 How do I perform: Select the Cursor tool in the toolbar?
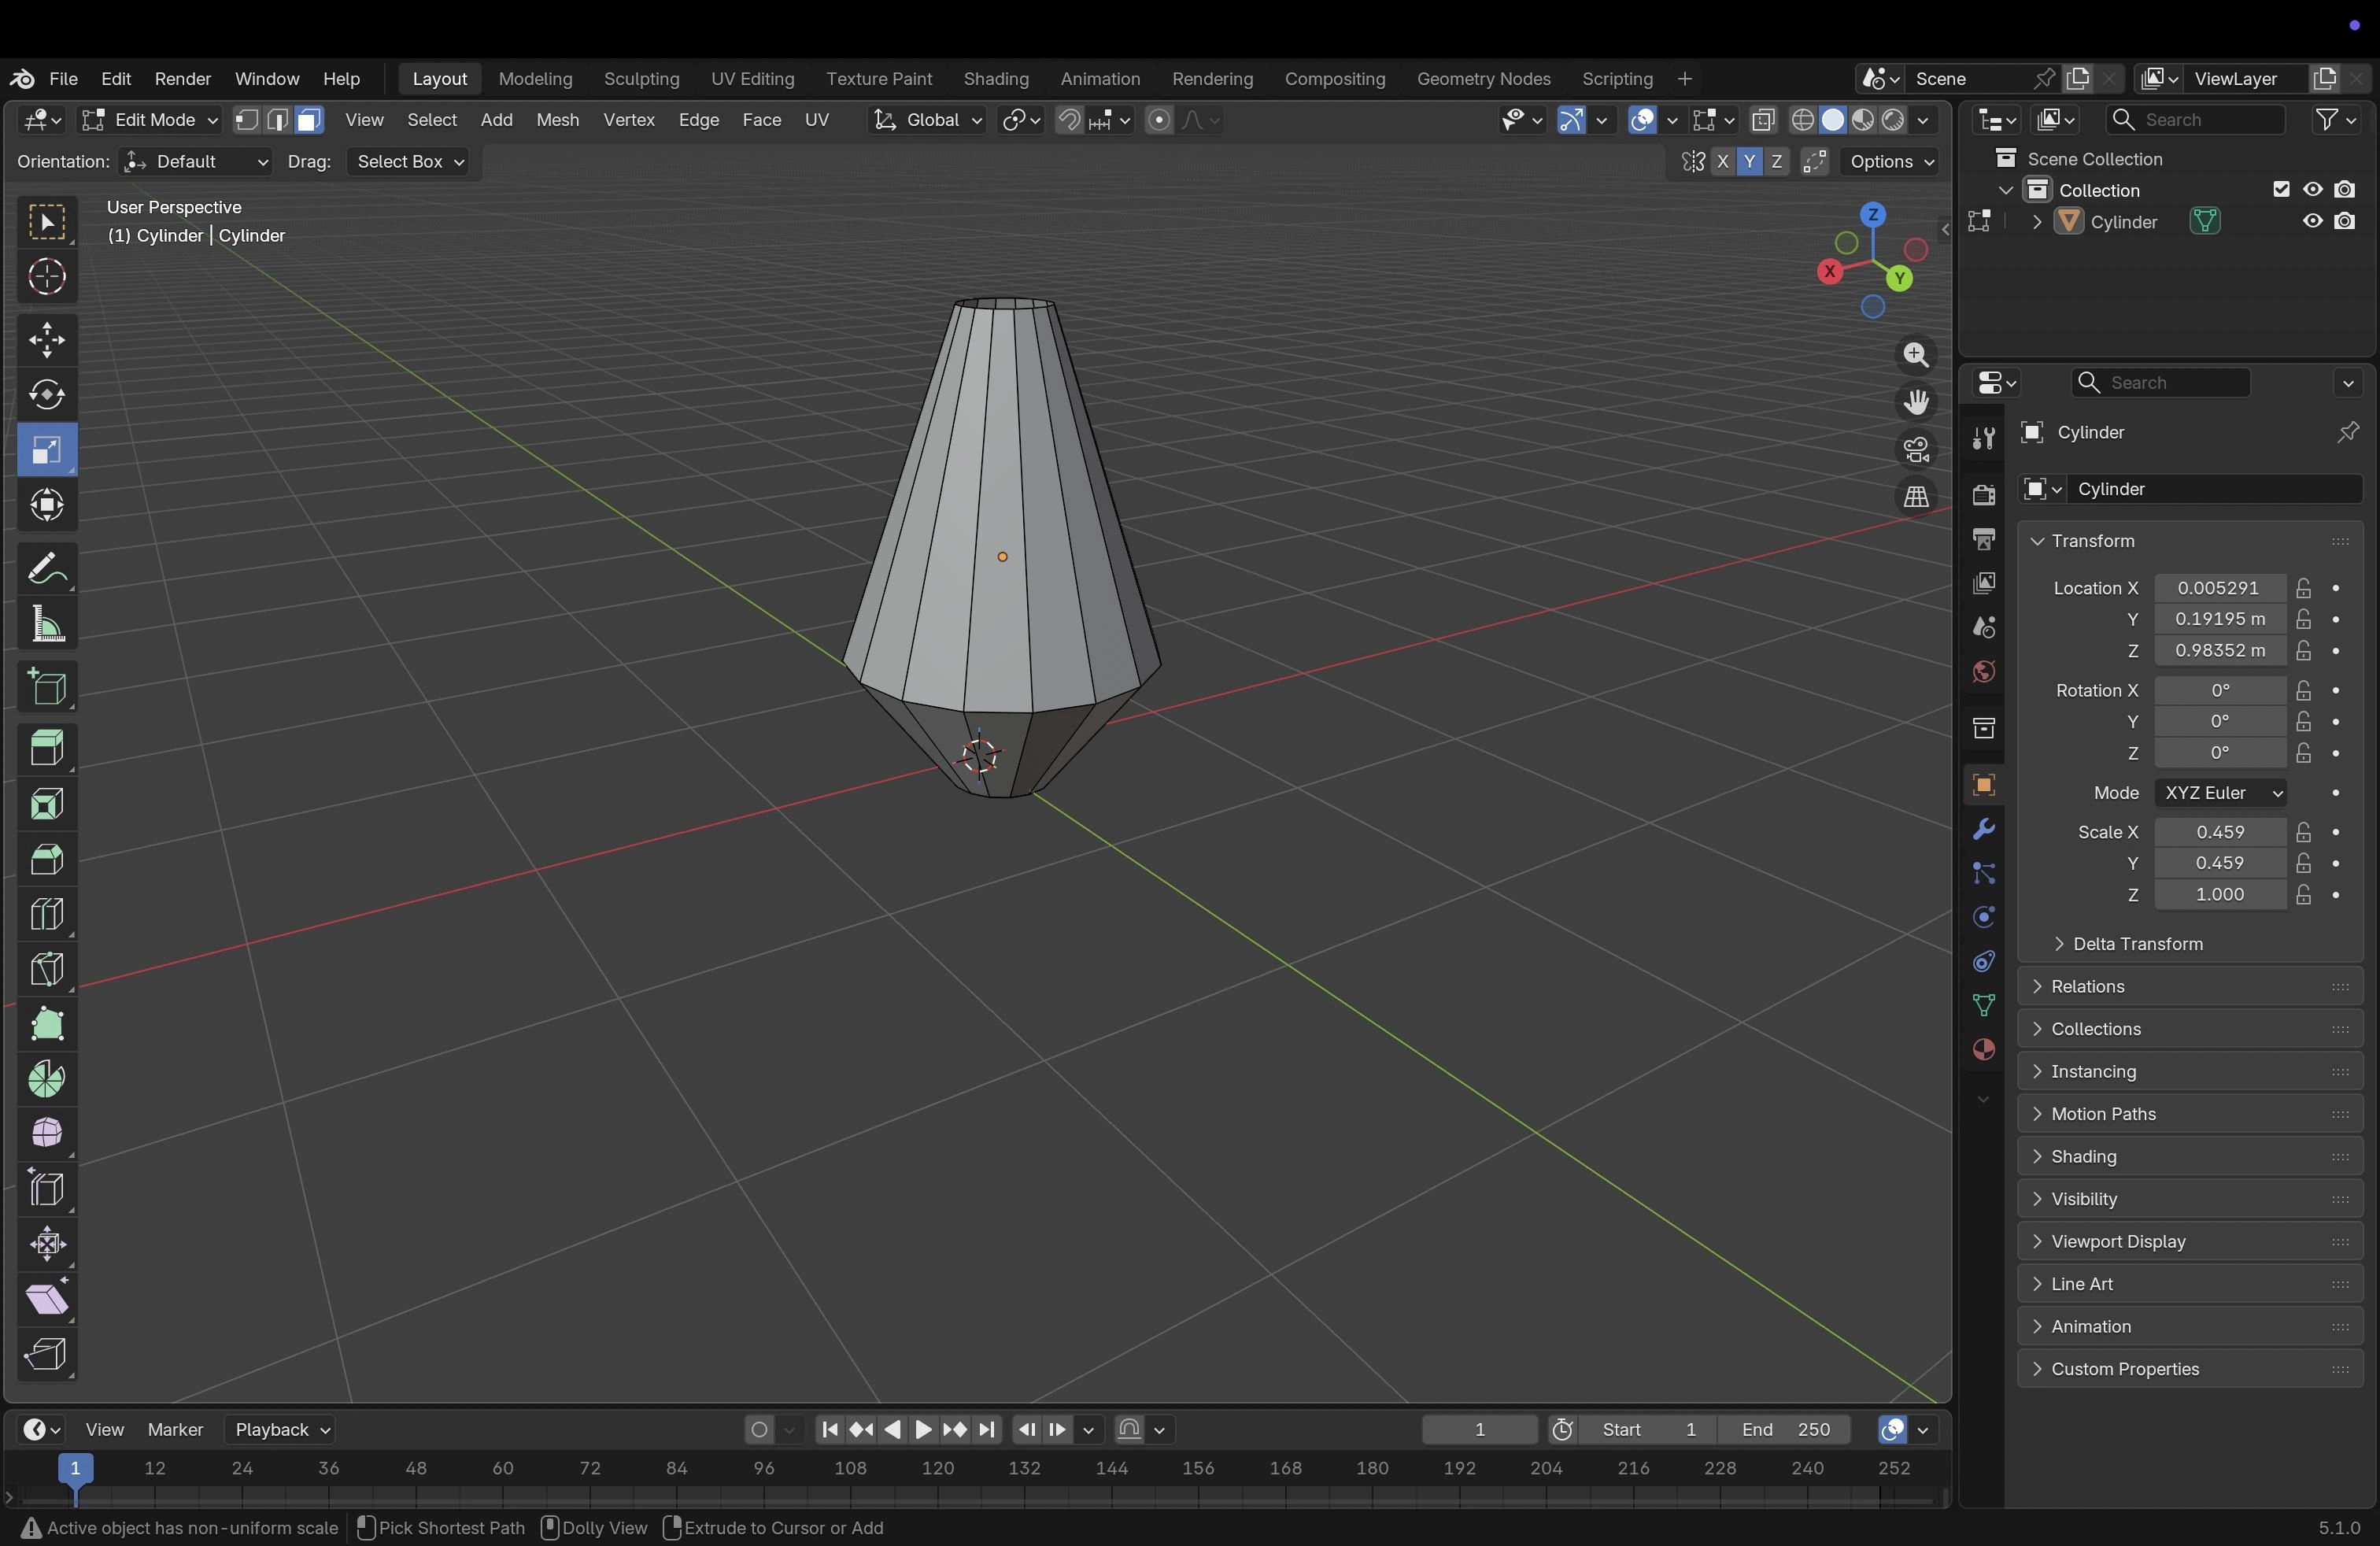(47, 277)
